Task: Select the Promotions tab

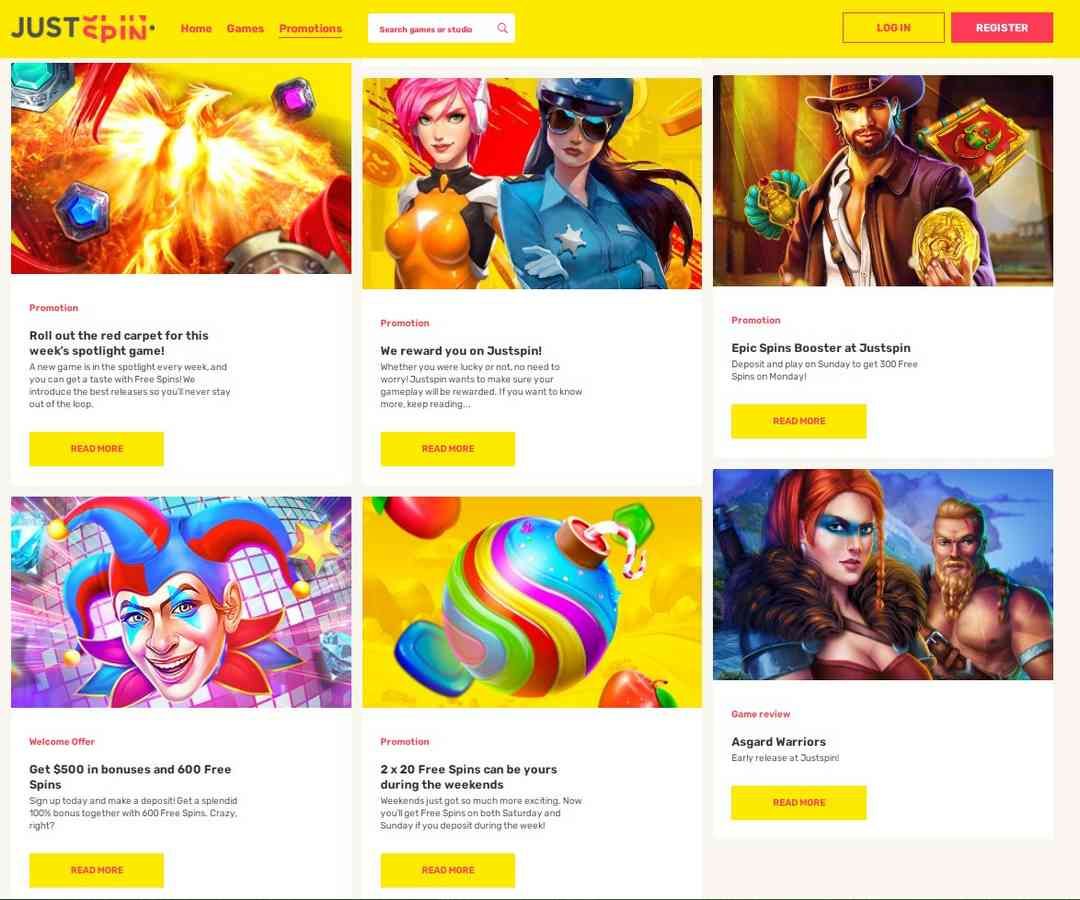Action: coord(311,28)
